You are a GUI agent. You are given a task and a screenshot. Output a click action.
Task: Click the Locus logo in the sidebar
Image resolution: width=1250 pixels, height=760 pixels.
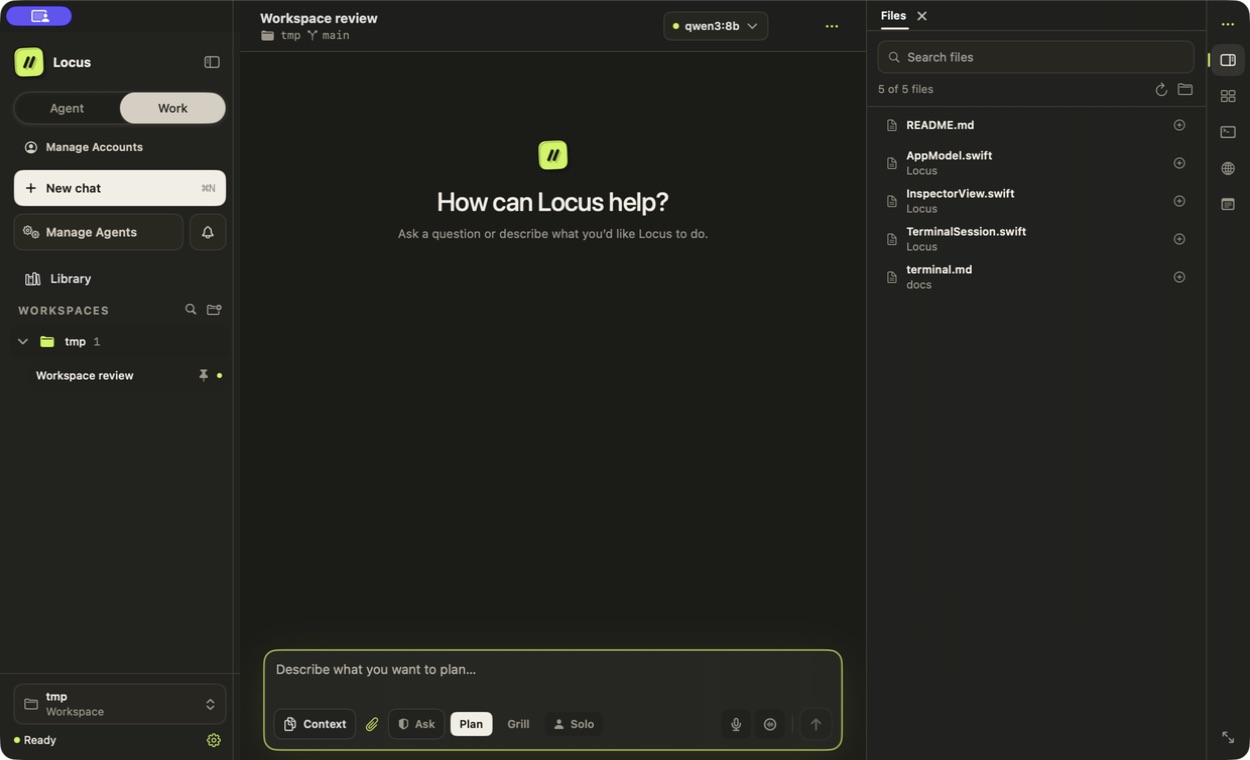point(29,62)
